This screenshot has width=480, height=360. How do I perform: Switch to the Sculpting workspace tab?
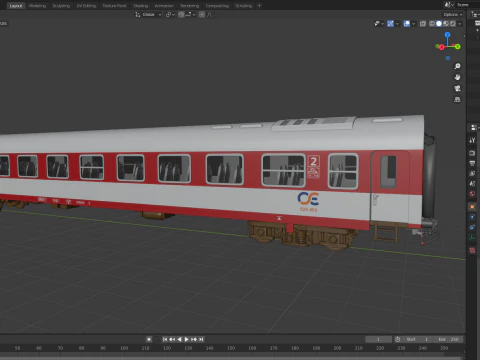[x=61, y=6]
